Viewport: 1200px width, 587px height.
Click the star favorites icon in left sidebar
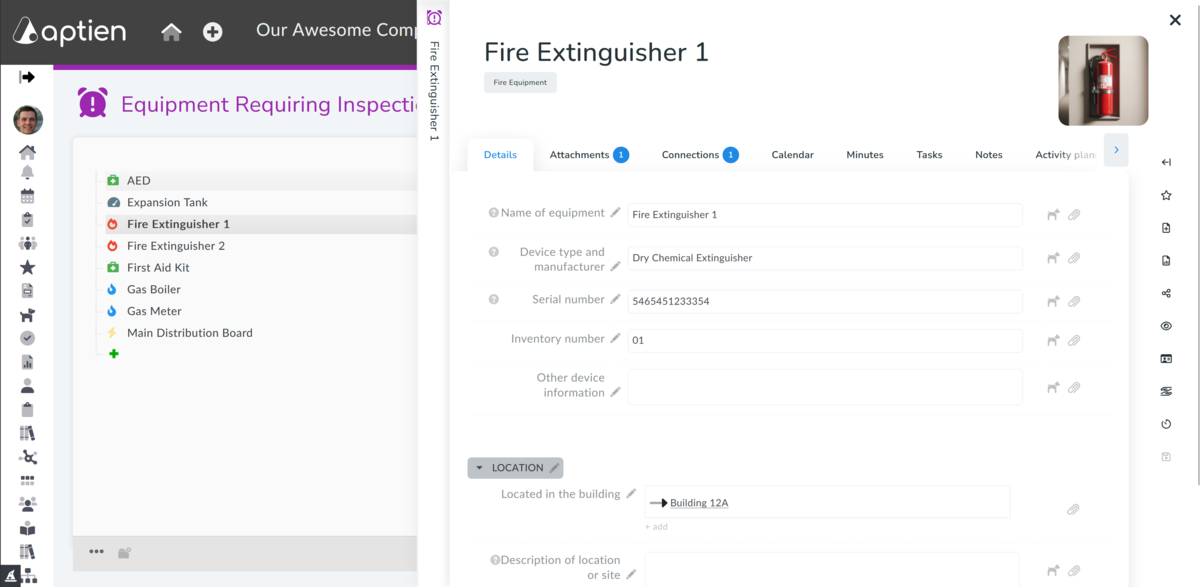tap(28, 267)
